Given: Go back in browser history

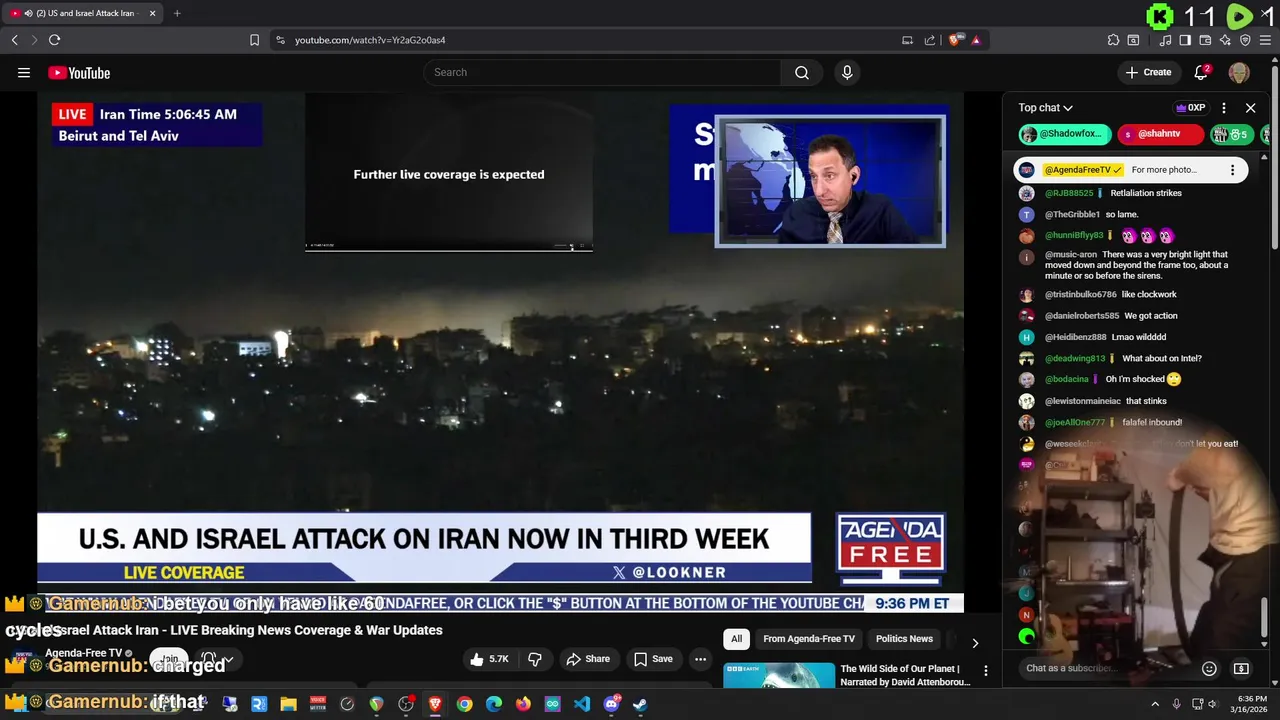Looking at the screenshot, I should pos(14,40).
